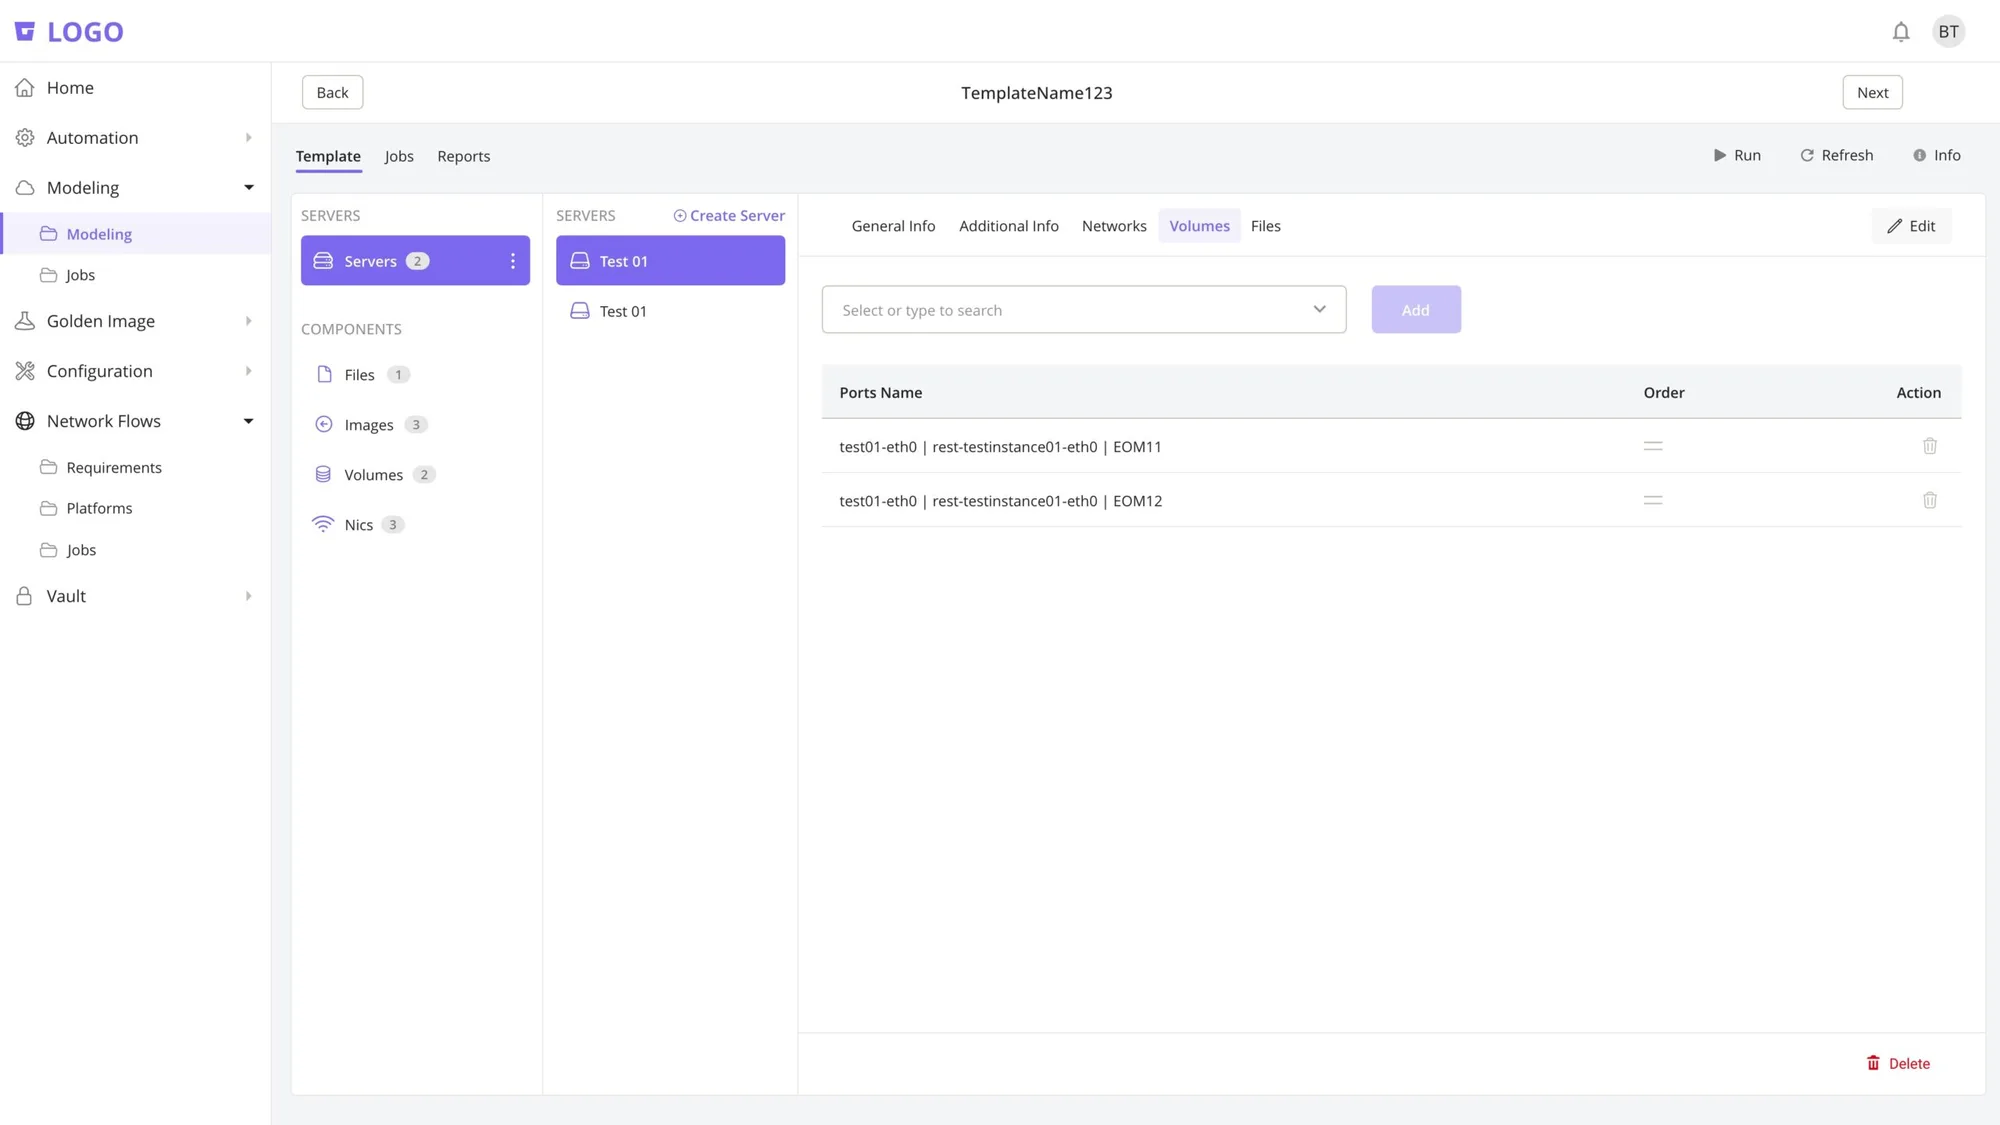The height and width of the screenshot is (1125, 2000).
Task: Click Create Server link
Action: point(729,216)
